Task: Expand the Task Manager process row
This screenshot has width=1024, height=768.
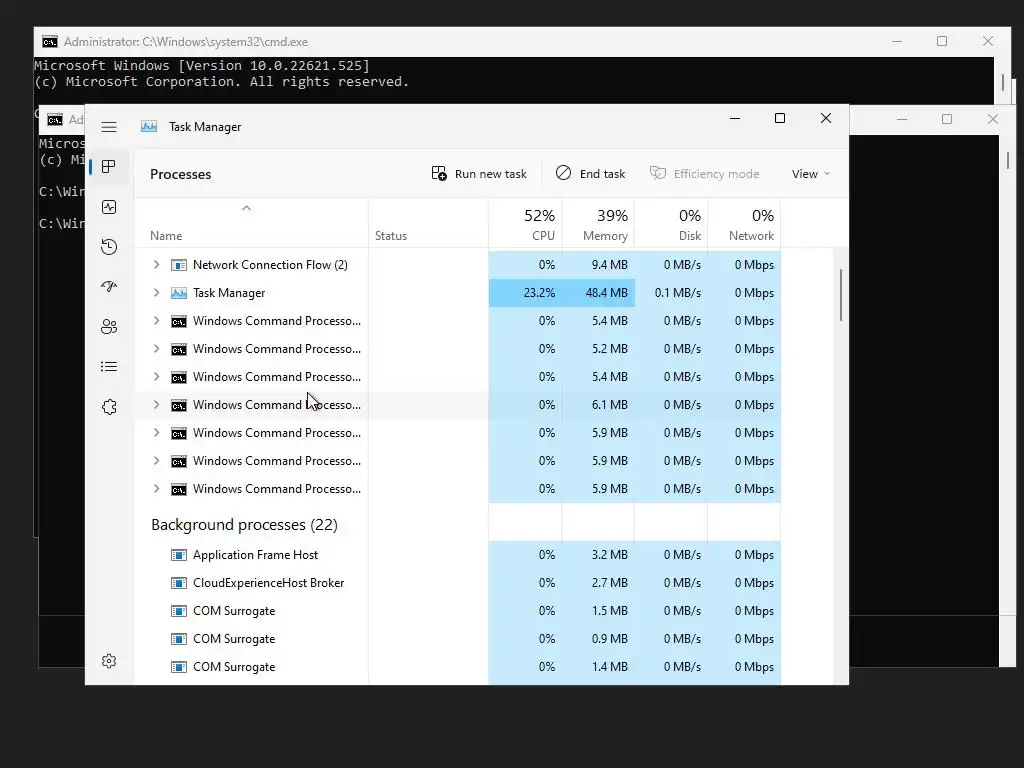Action: click(x=156, y=293)
